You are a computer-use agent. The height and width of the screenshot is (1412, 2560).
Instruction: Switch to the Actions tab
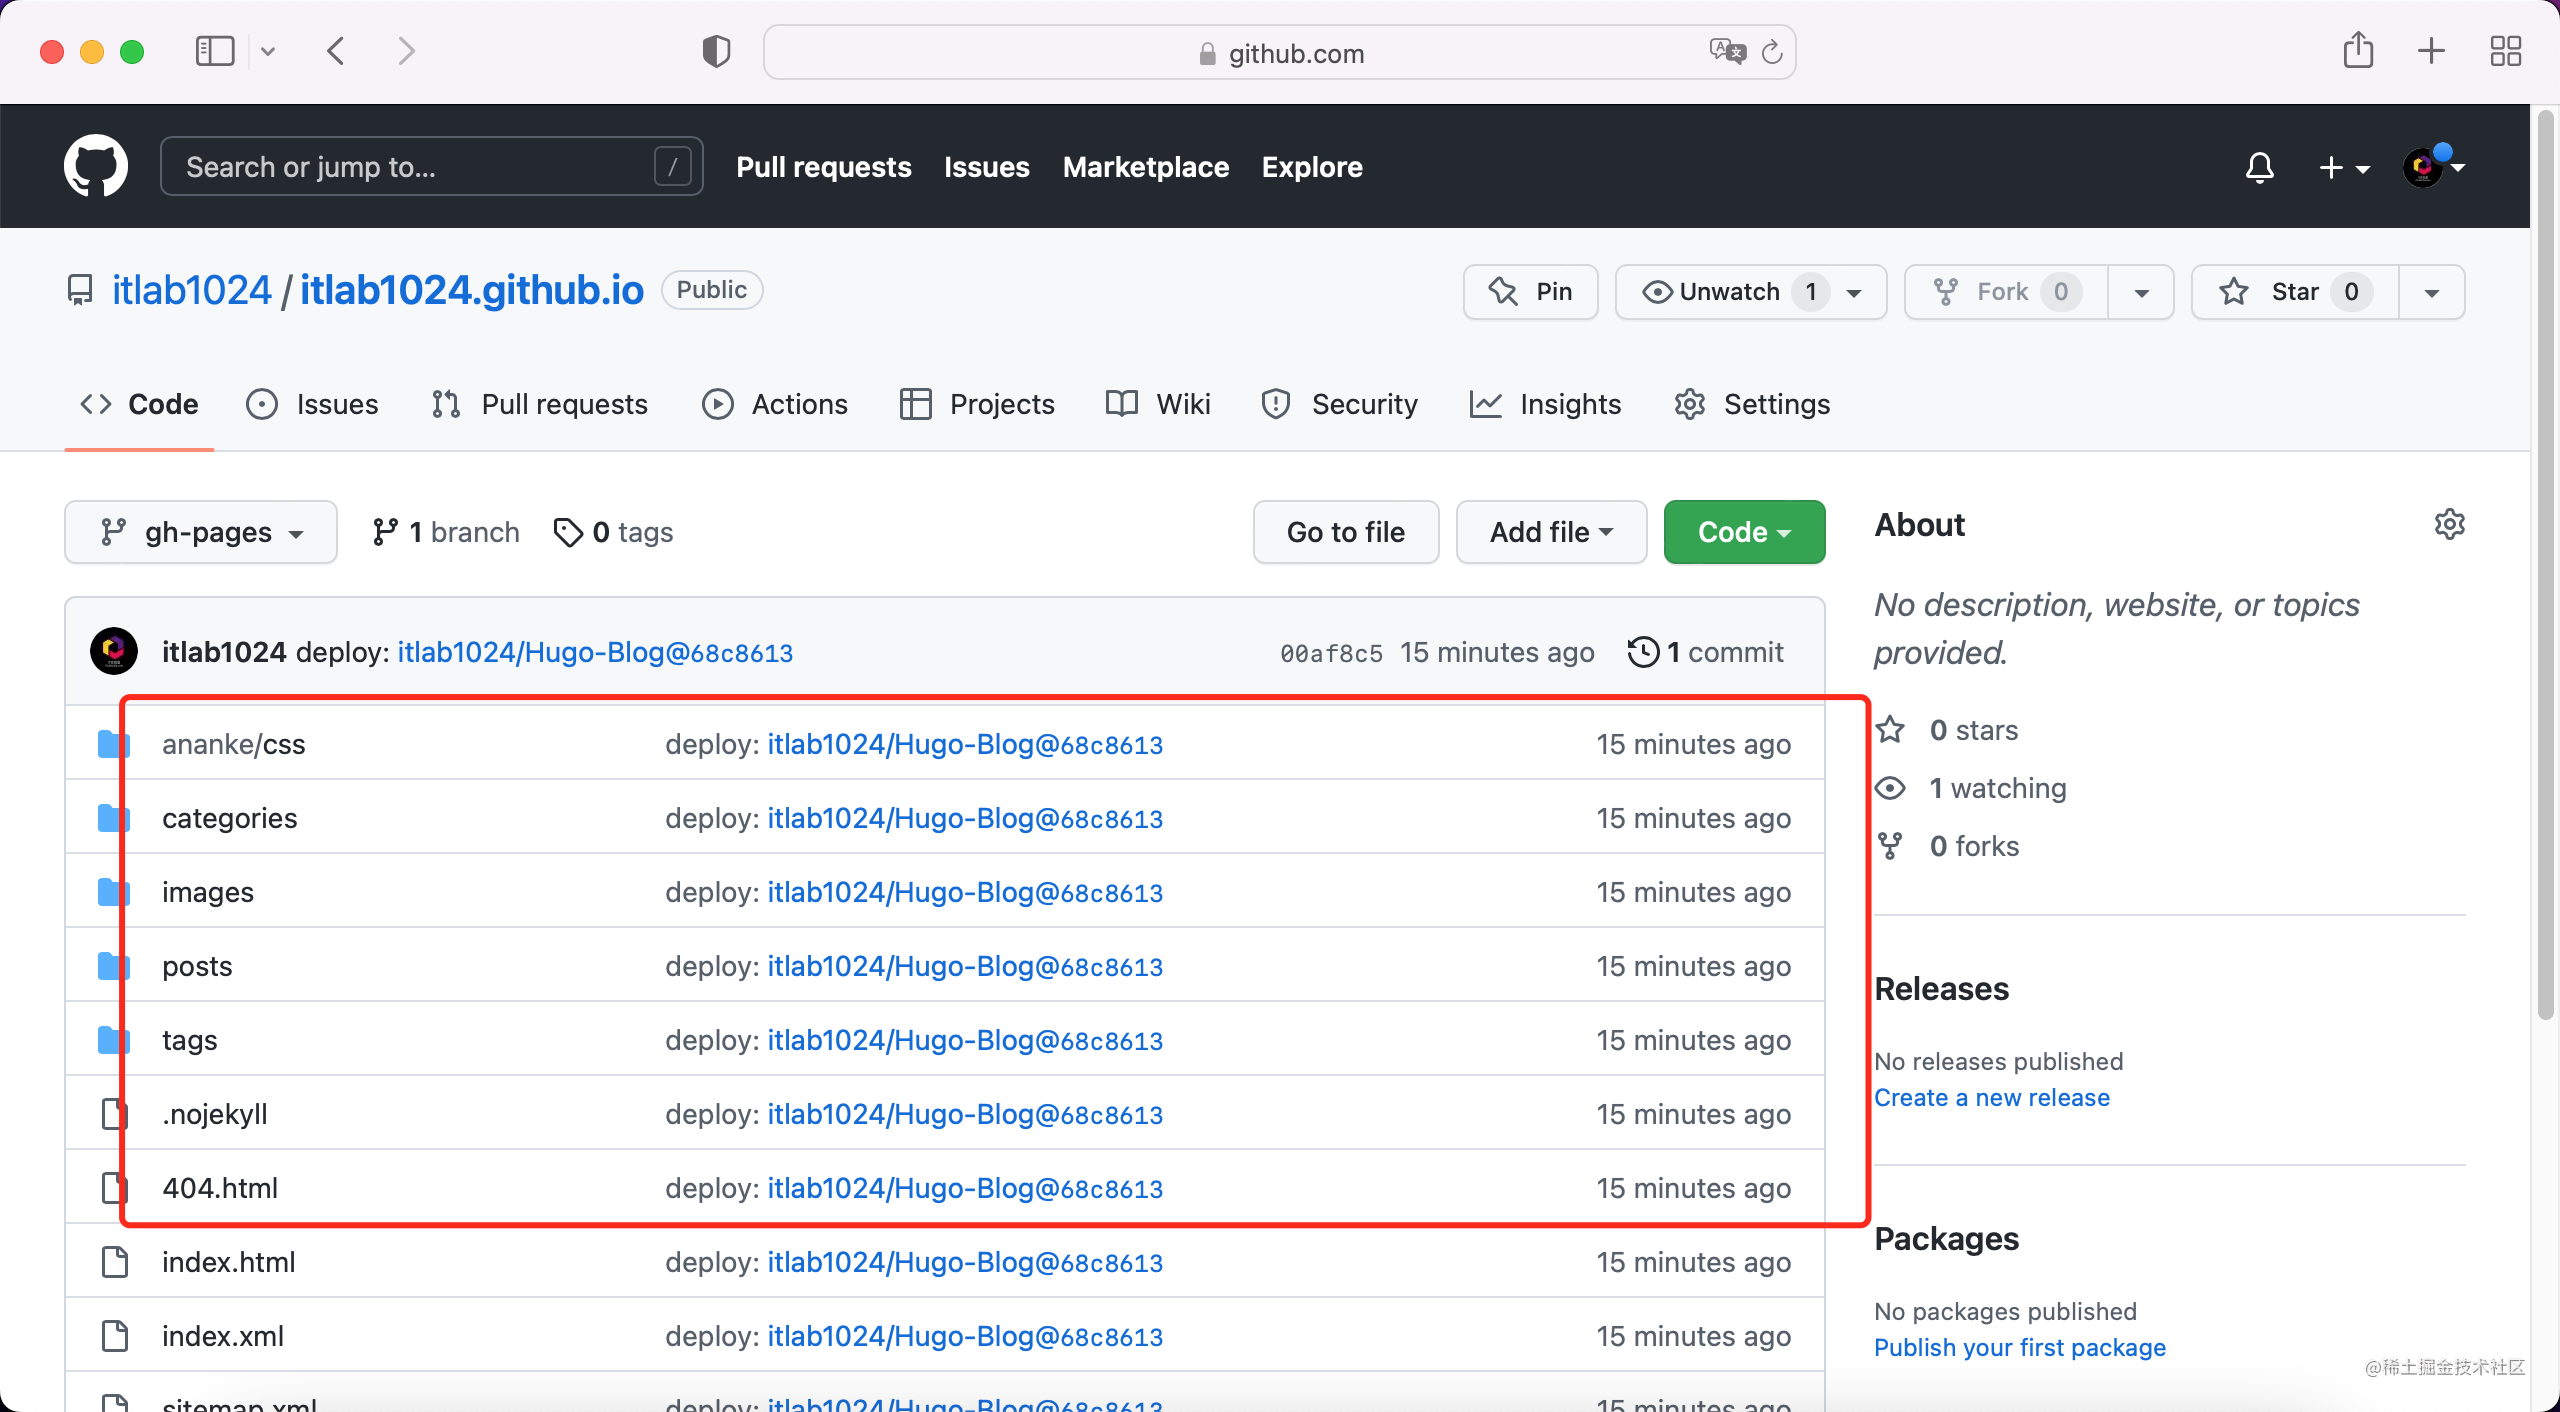775,404
